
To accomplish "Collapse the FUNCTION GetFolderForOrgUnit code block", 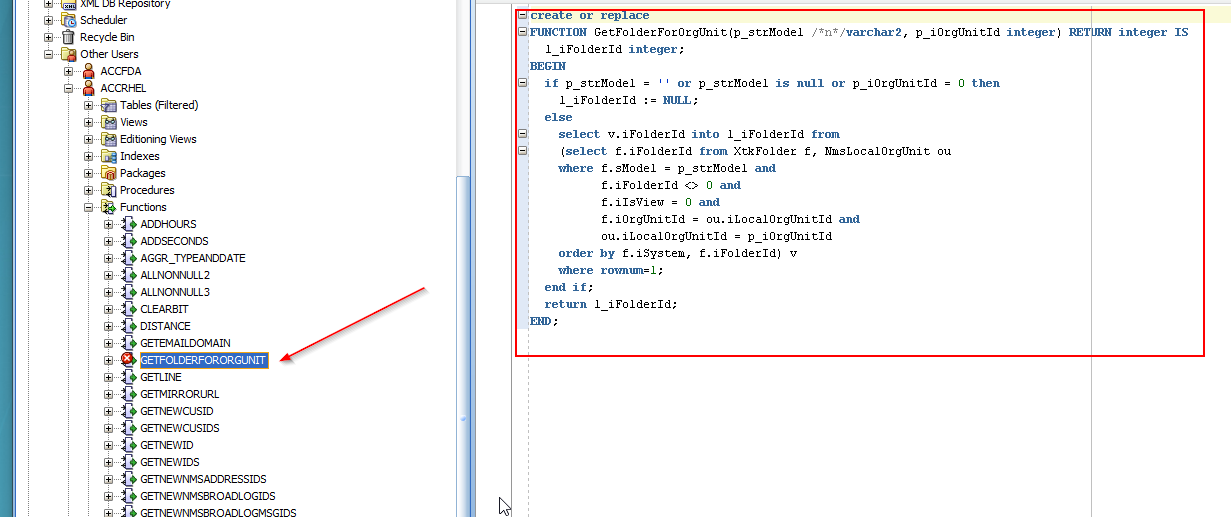I will pos(522,32).
